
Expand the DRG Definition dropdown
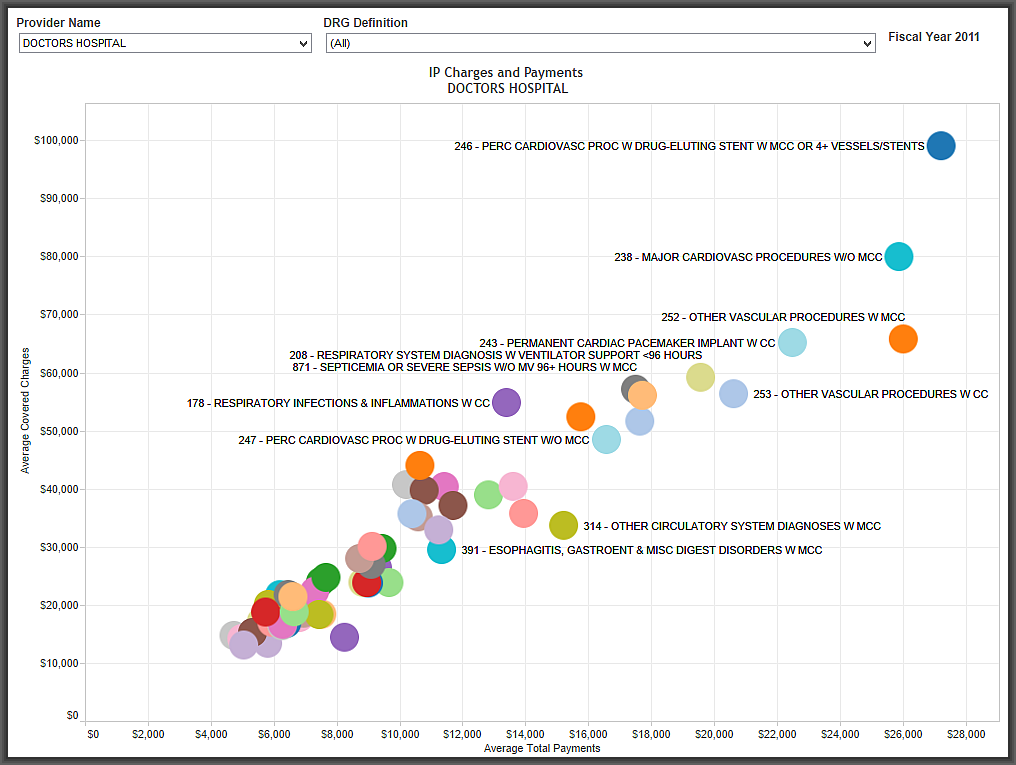tap(600, 44)
